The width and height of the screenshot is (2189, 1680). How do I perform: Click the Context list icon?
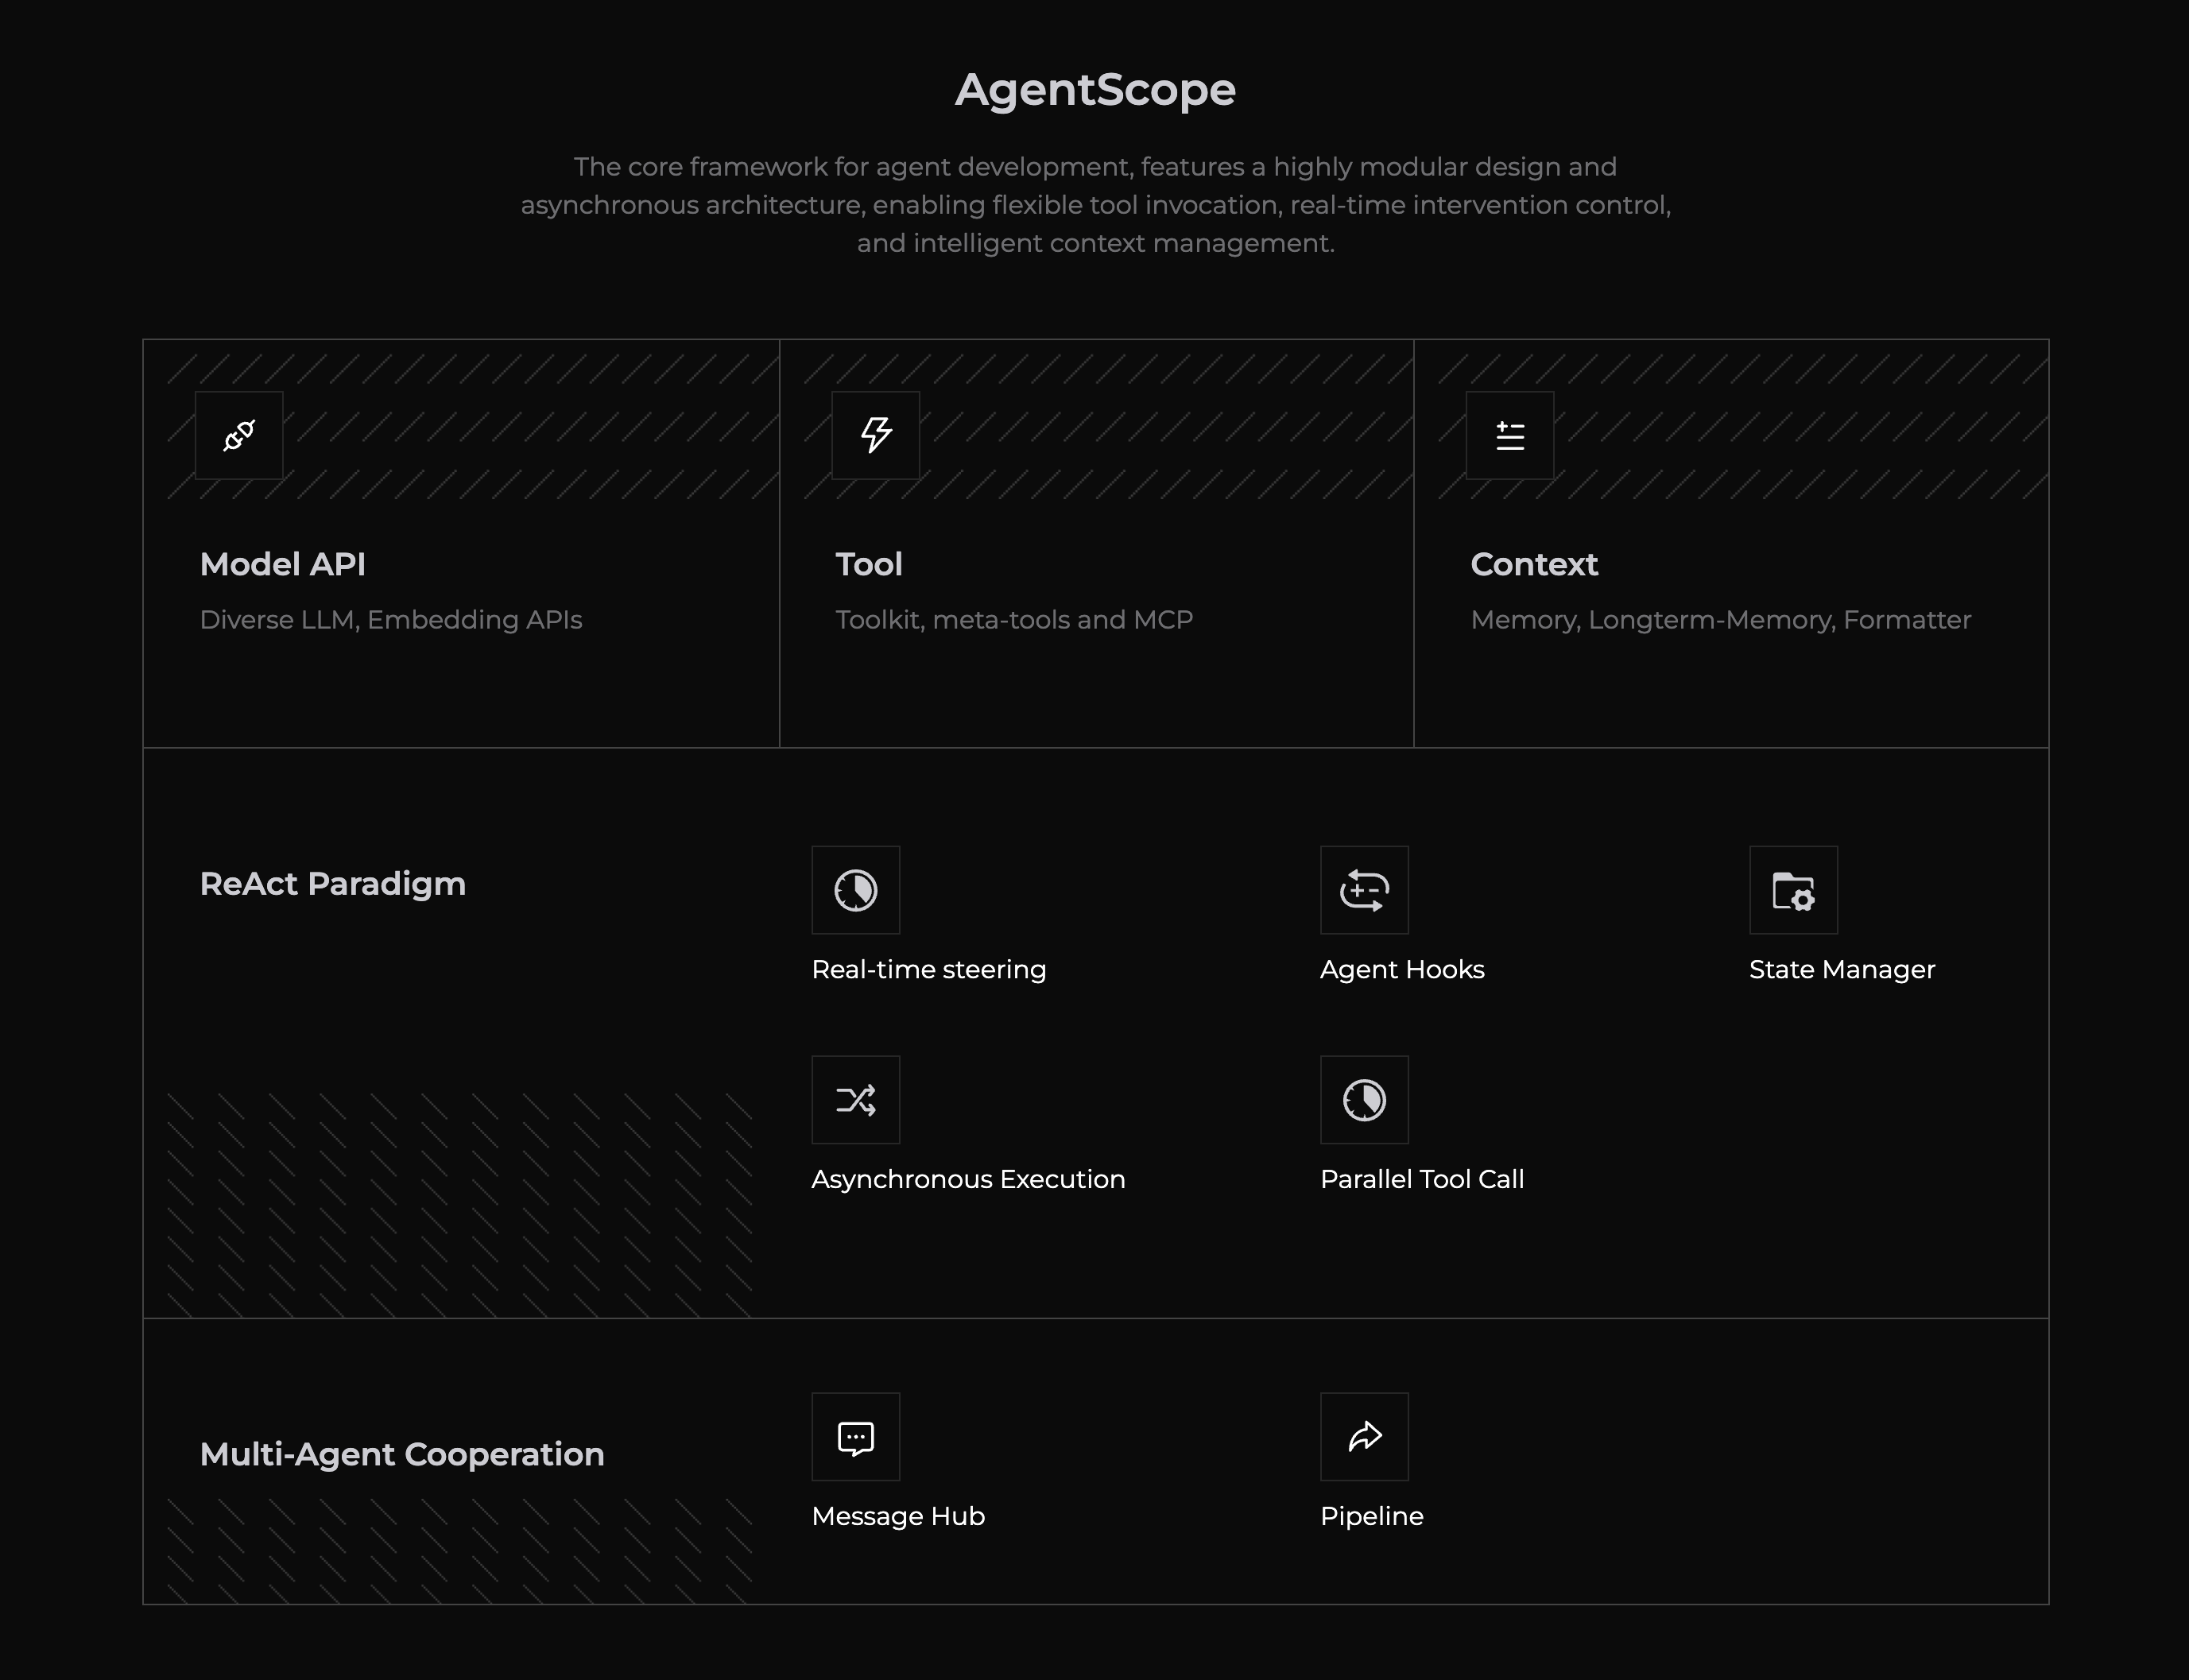(x=1509, y=435)
